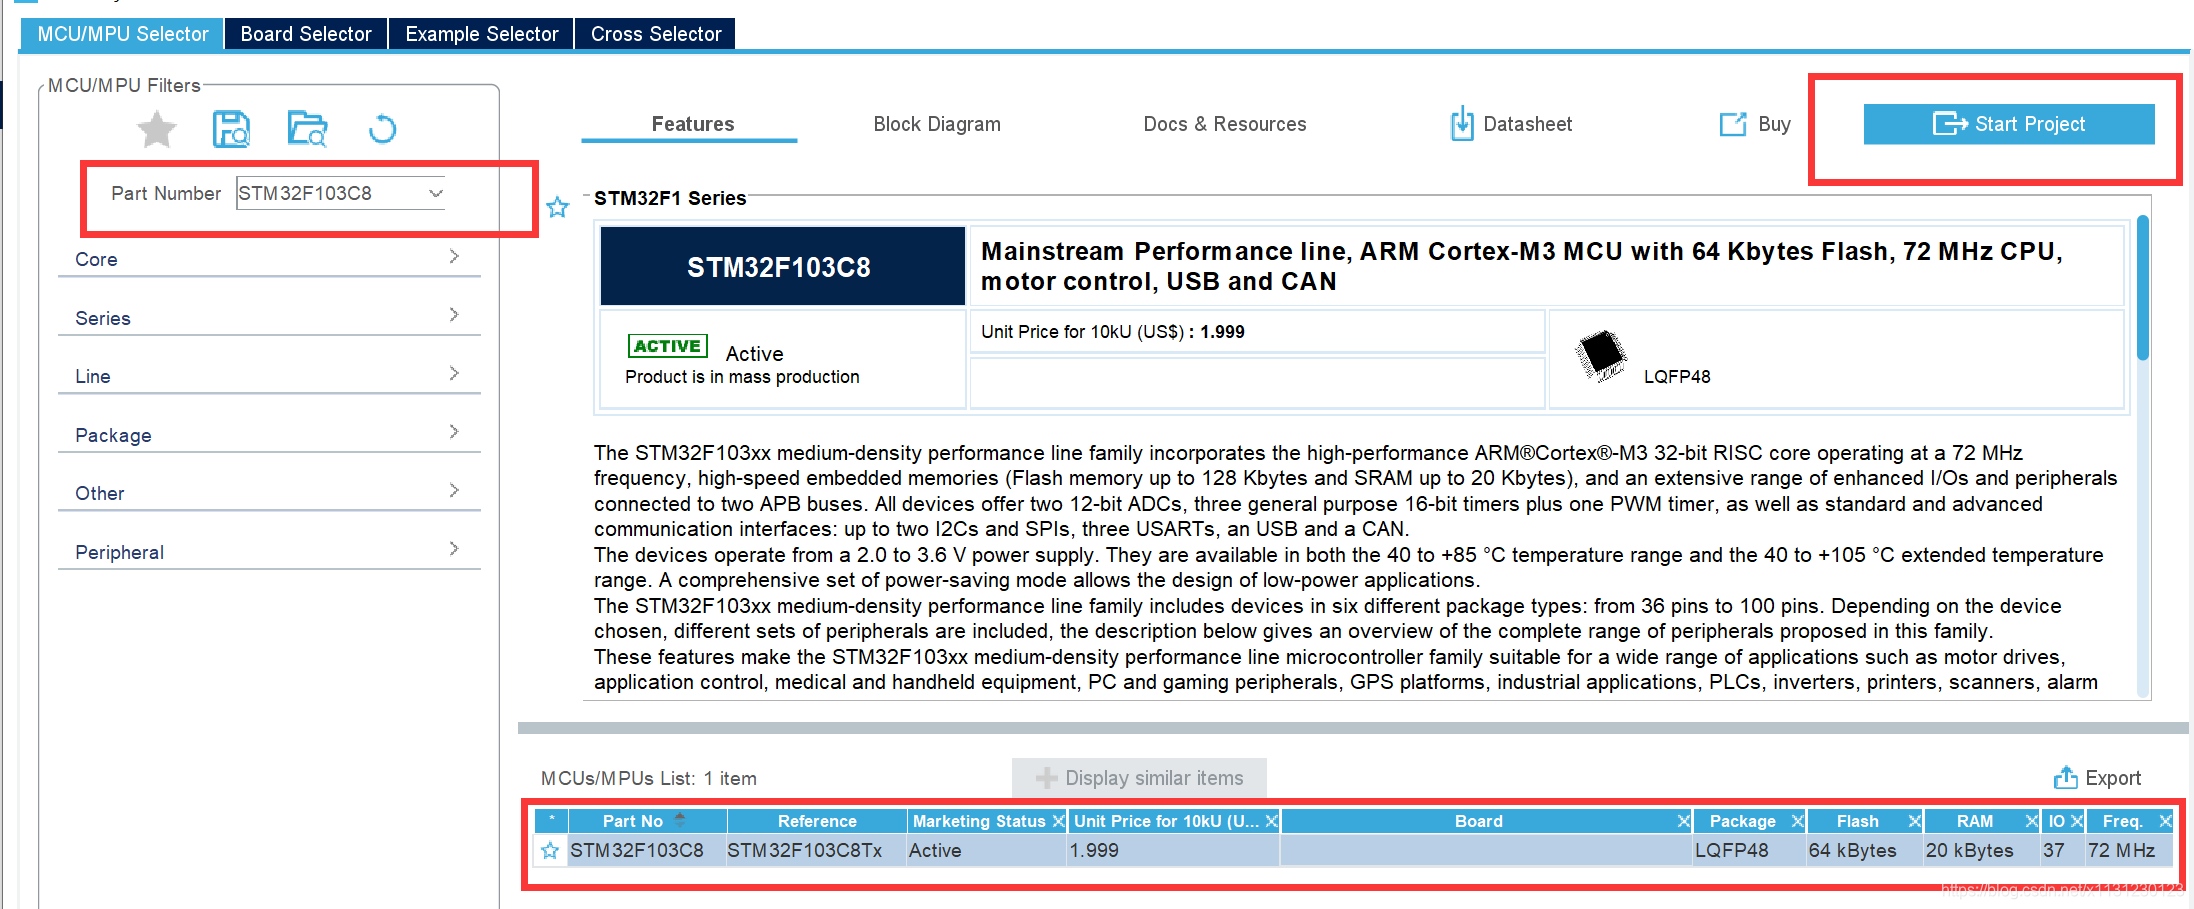Screen dimensions: 2194x909
Task: Remove the Flash column
Action: pos(1914,821)
